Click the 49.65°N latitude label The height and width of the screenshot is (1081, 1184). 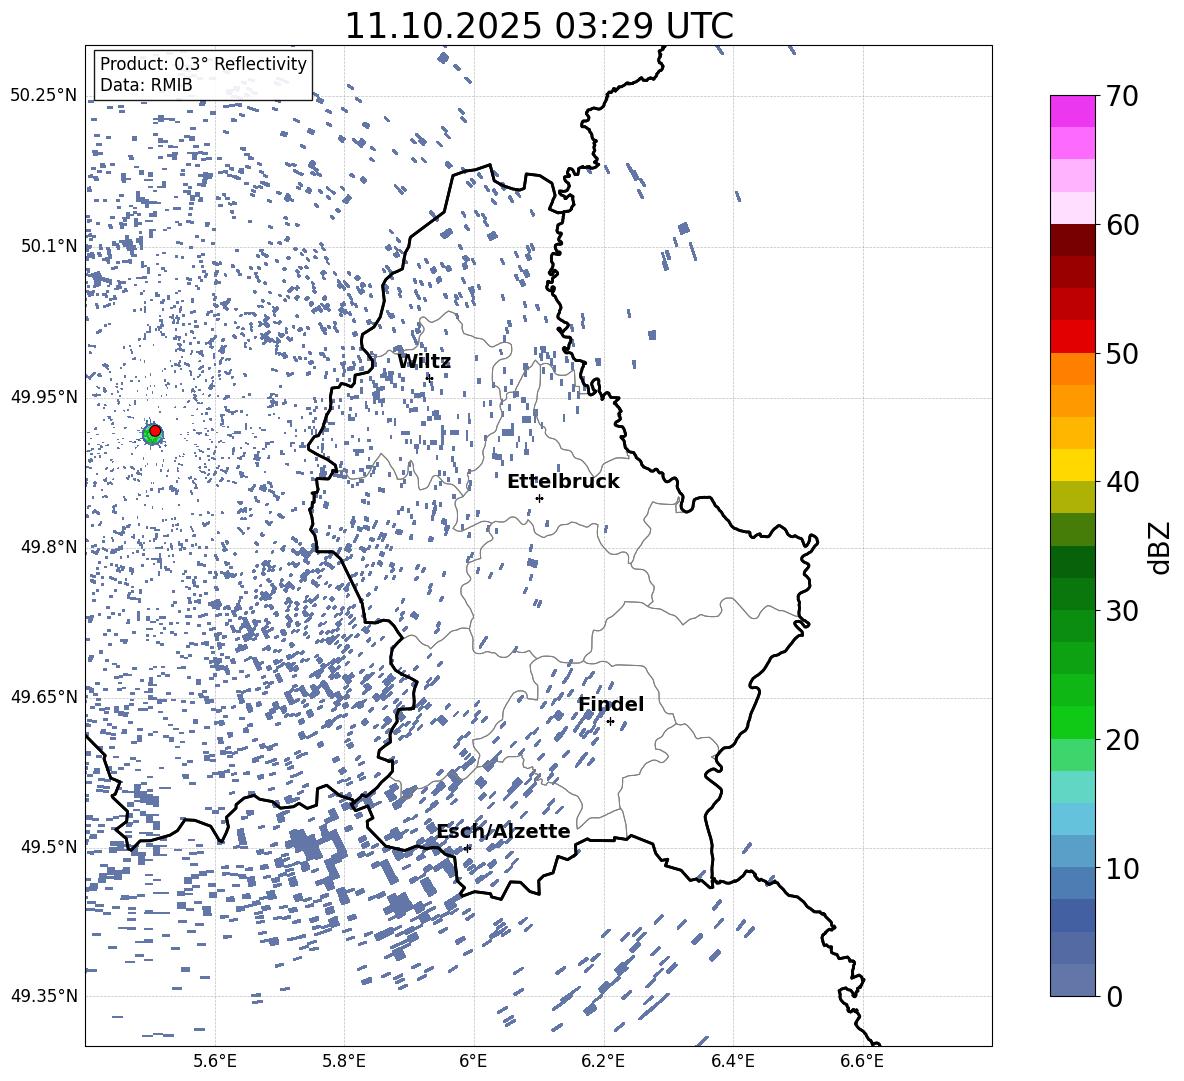tap(44, 696)
